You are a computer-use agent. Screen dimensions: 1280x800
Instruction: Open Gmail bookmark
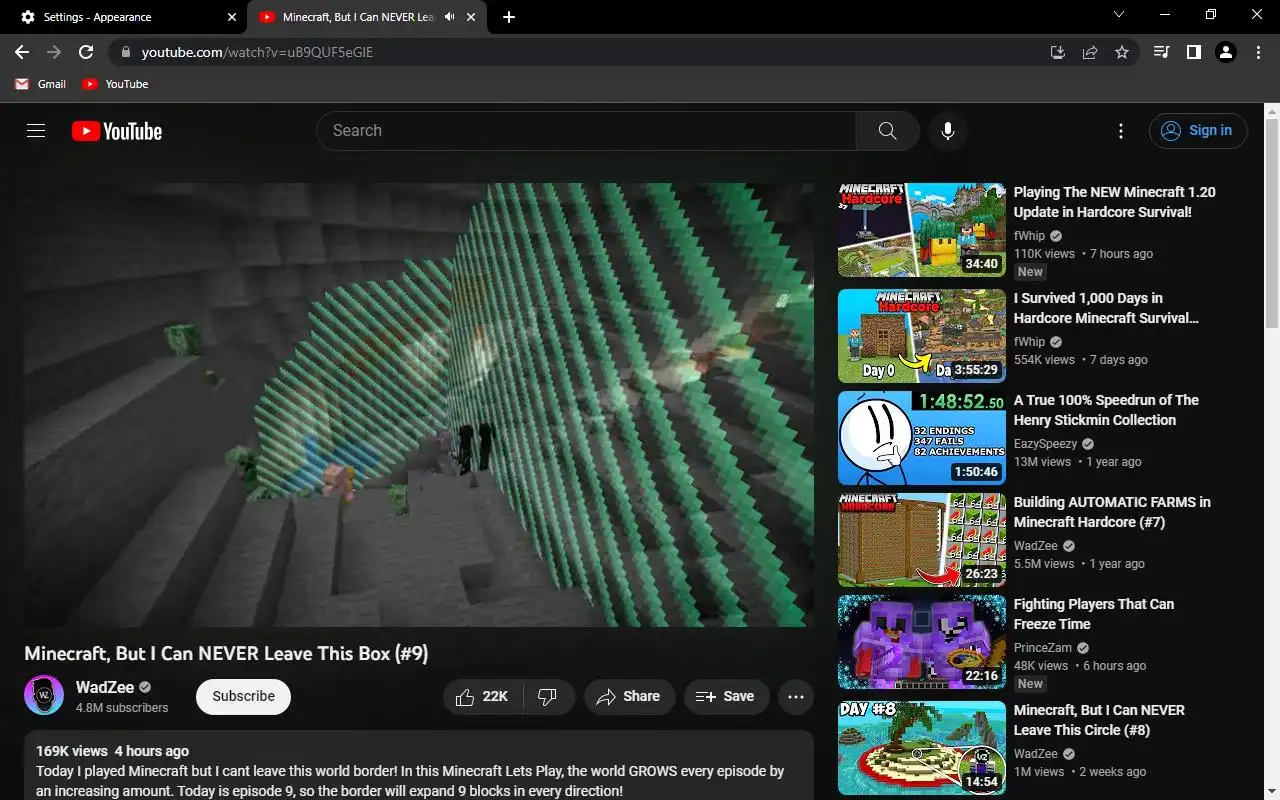[41, 84]
